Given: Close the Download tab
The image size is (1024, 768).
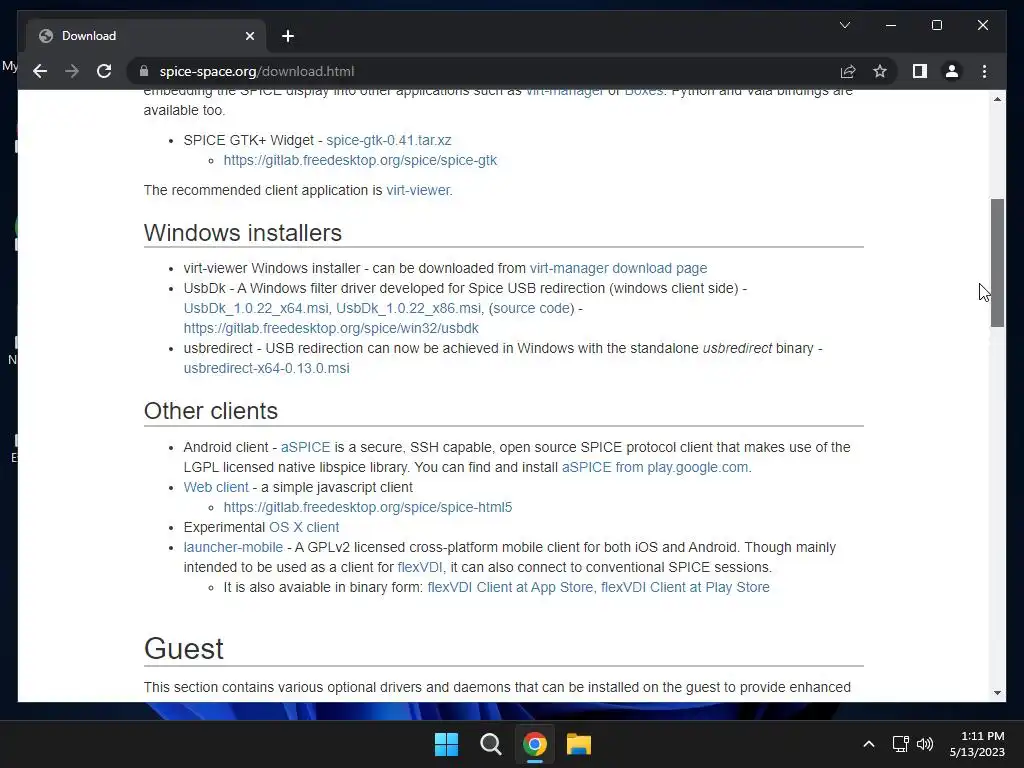Looking at the screenshot, I should point(249,36).
